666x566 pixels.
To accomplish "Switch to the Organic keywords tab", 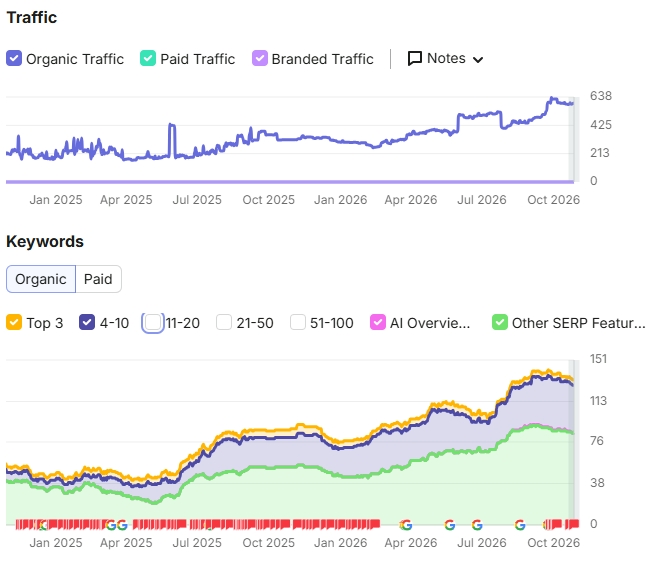I will click(41, 279).
